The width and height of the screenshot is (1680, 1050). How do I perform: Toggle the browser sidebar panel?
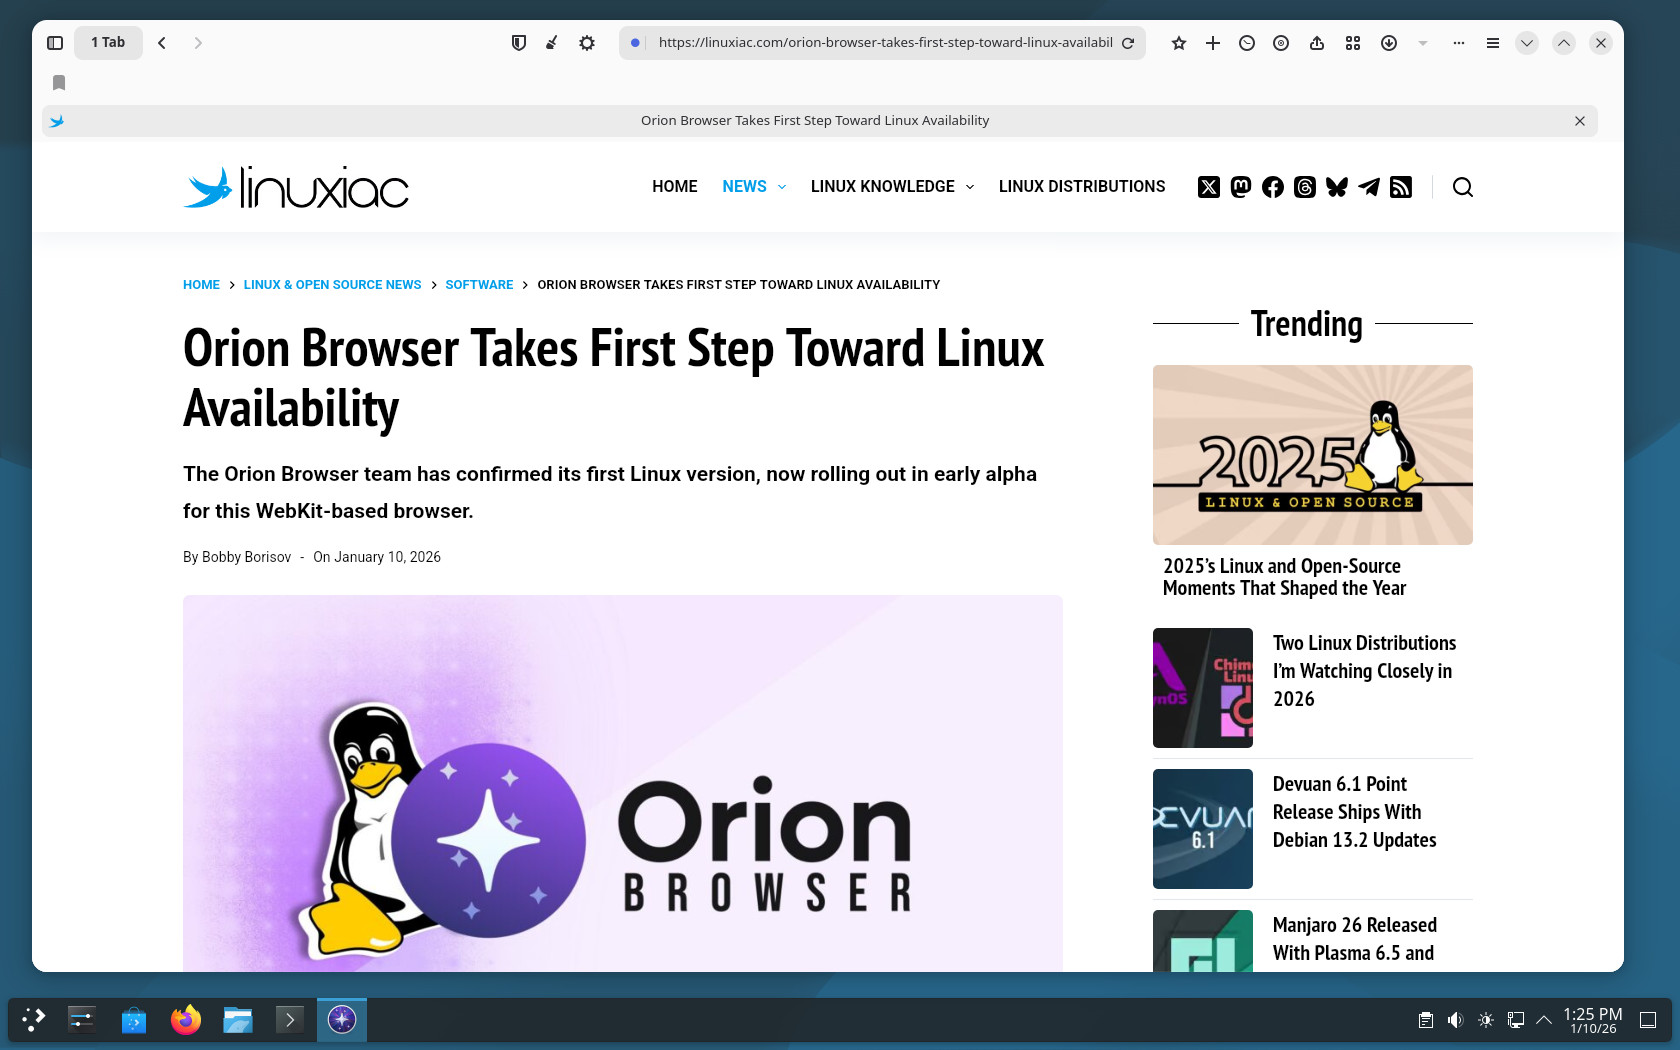[55, 43]
